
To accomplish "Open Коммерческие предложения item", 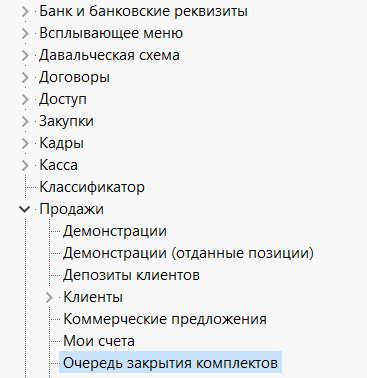I will tap(165, 319).
